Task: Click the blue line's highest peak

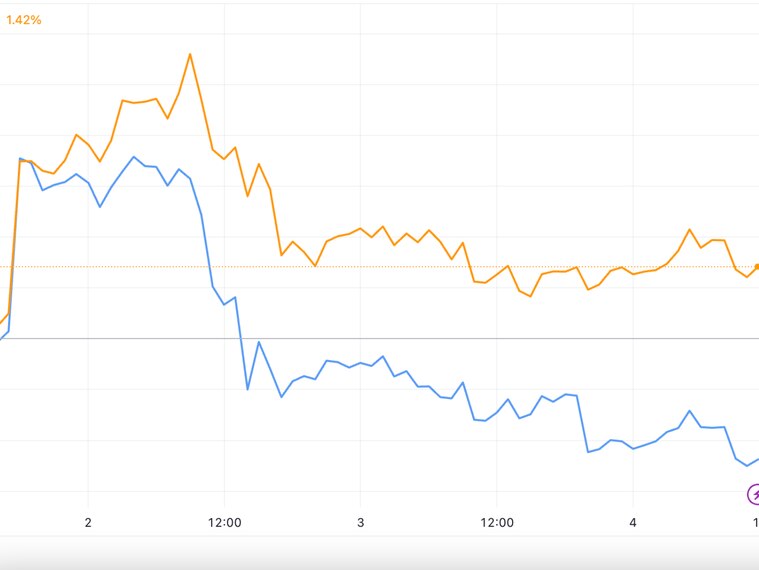Action: coord(134,156)
